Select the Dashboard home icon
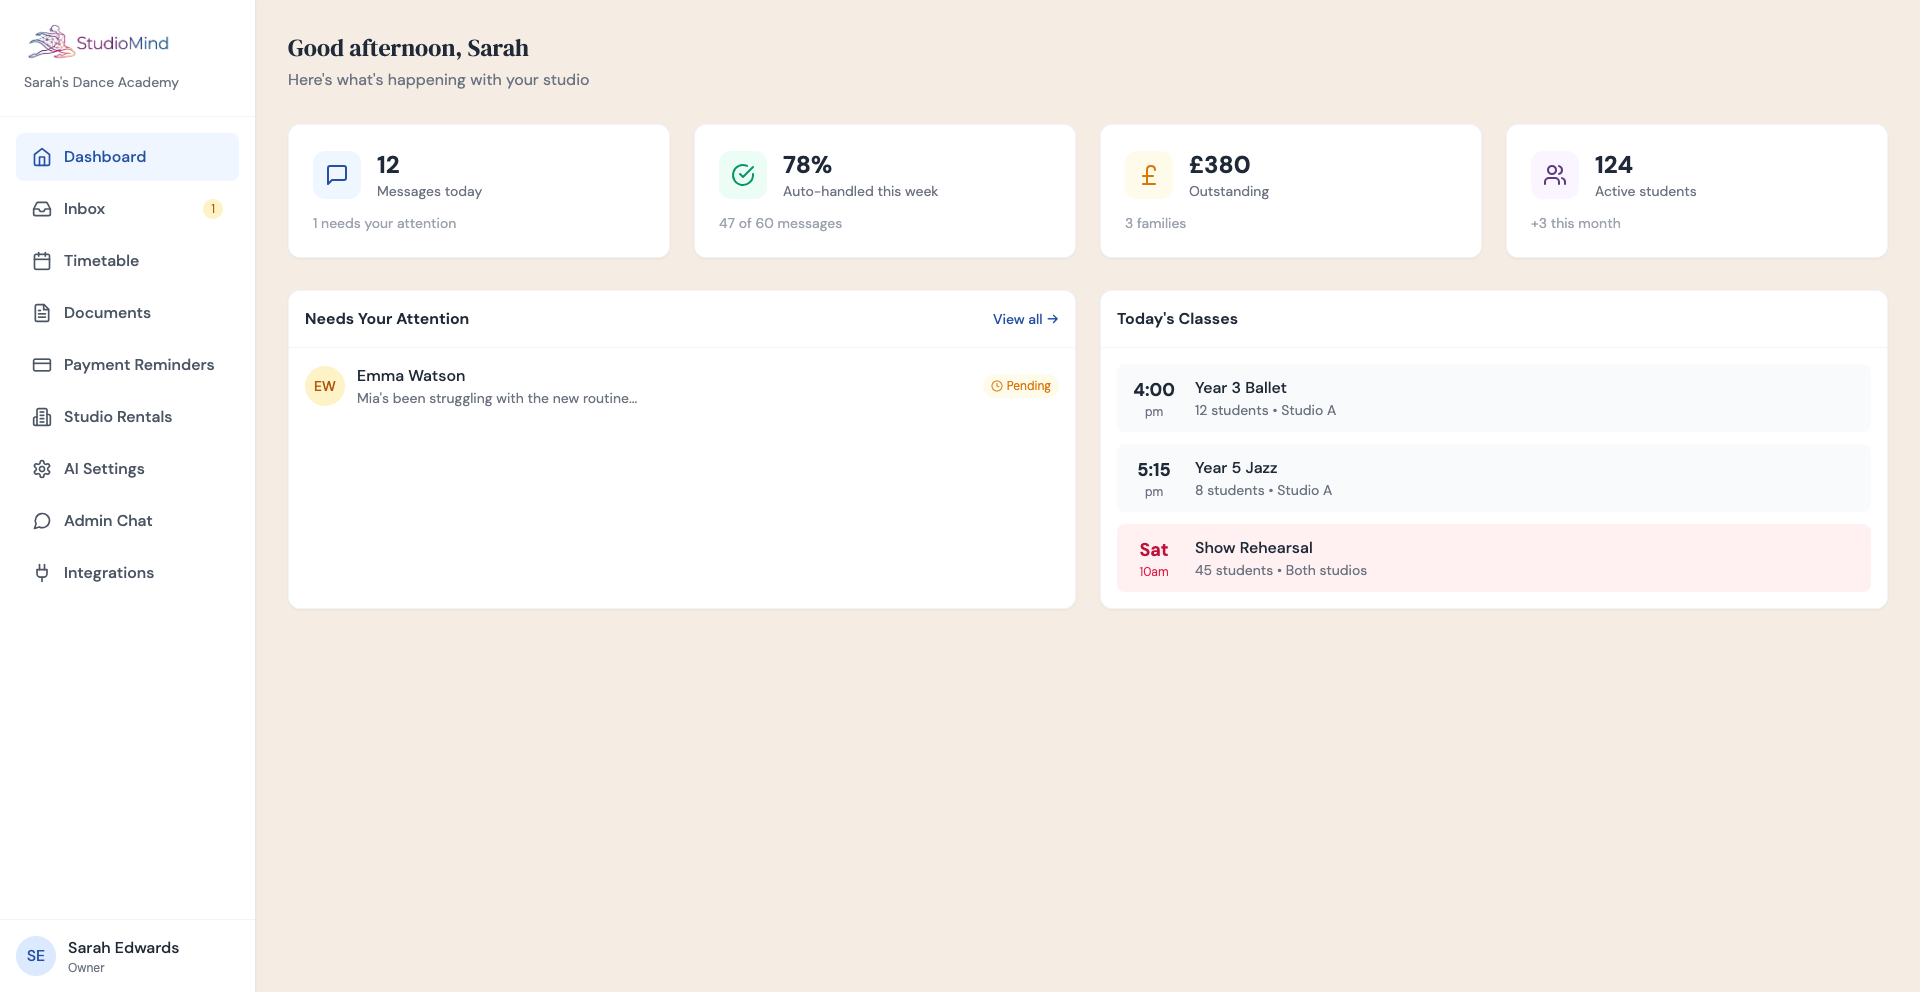The width and height of the screenshot is (1920, 992). tap(41, 157)
